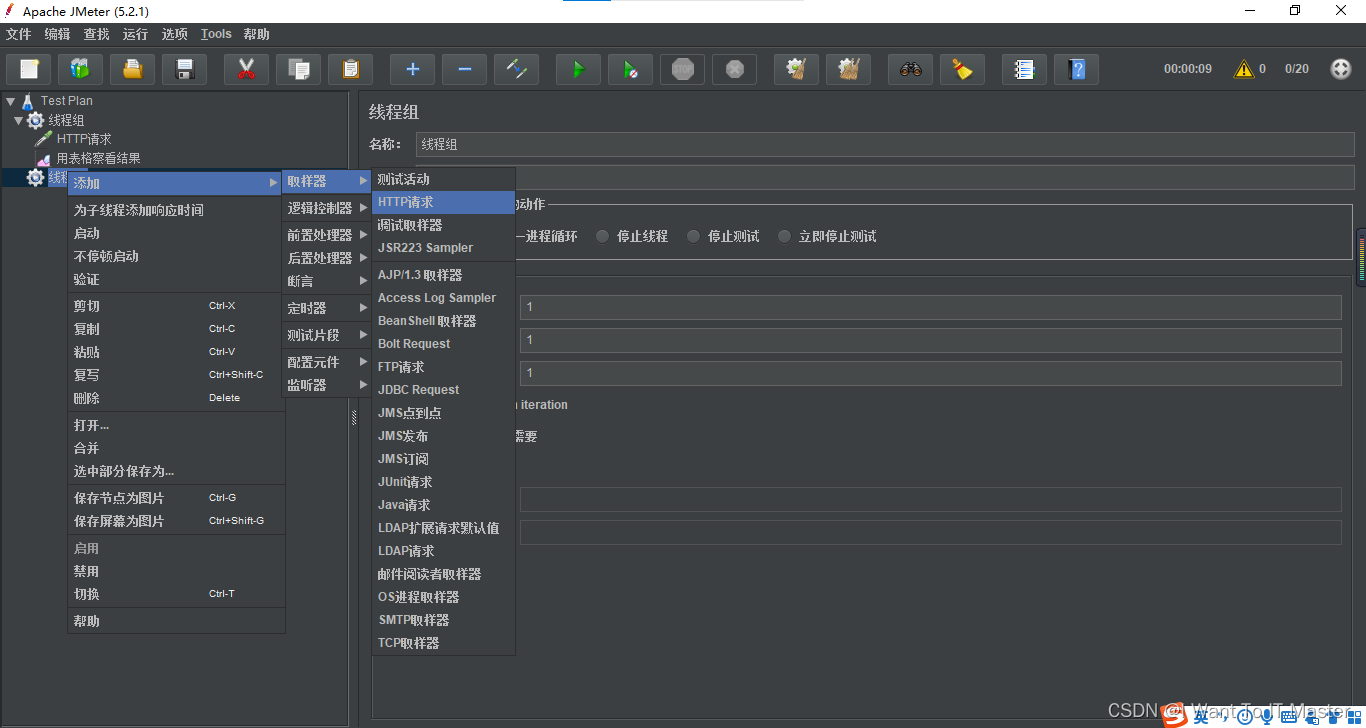Select the 停止线程 radio button
This screenshot has width=1366, height=728.
click(602, 236)
